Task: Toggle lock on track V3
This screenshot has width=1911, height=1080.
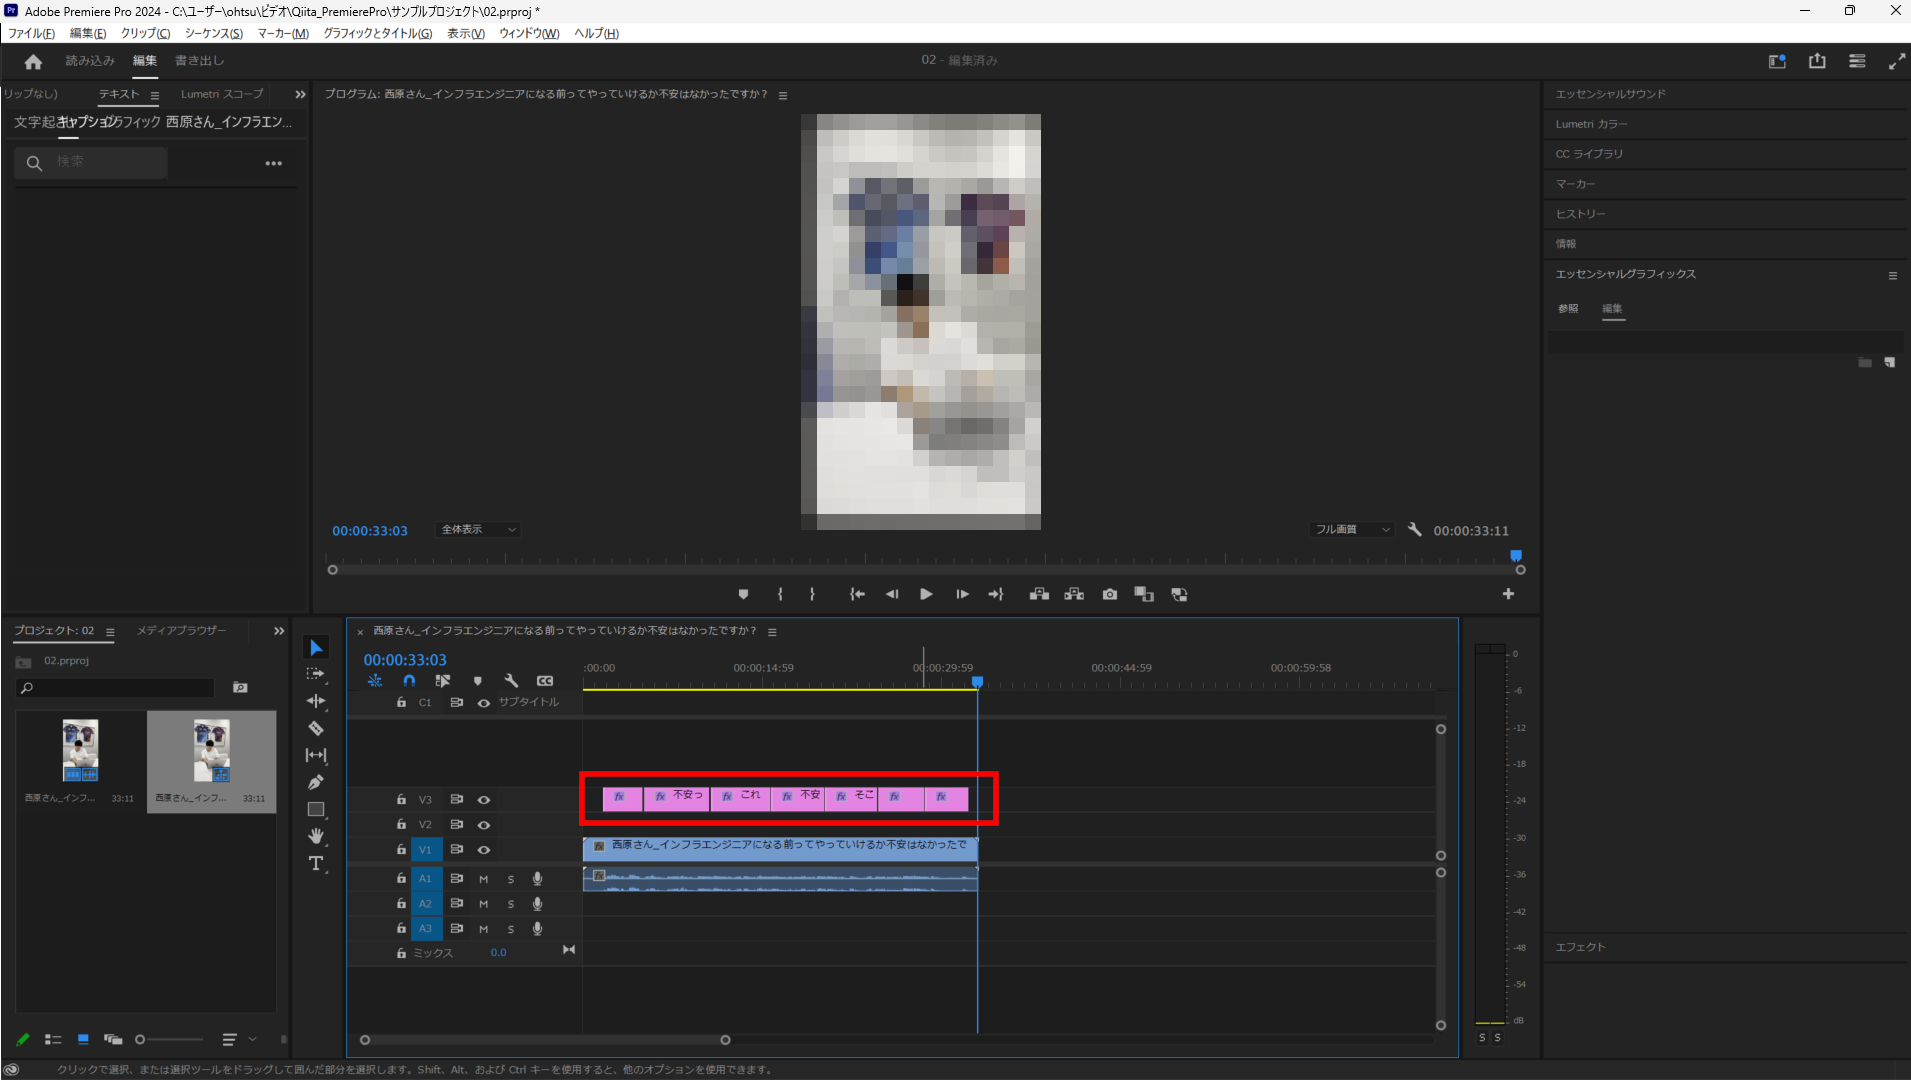Action: pos(401,800)
